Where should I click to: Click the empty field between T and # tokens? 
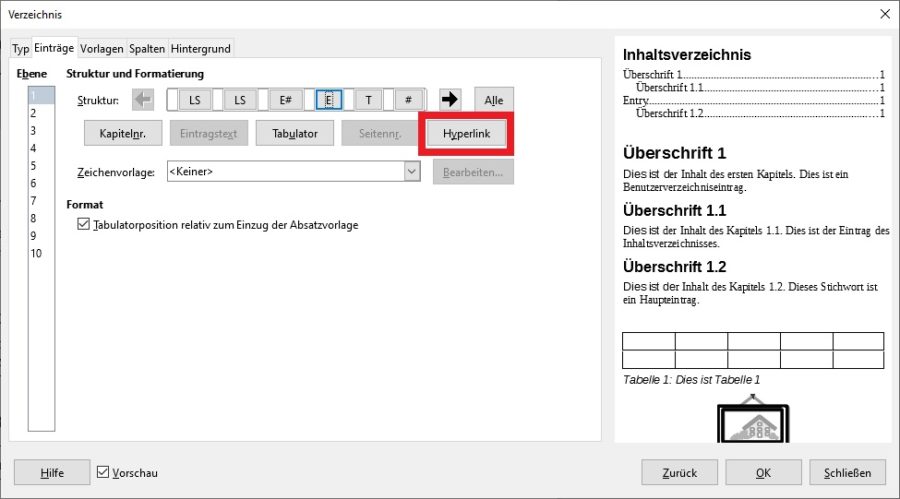click(389, 100)
